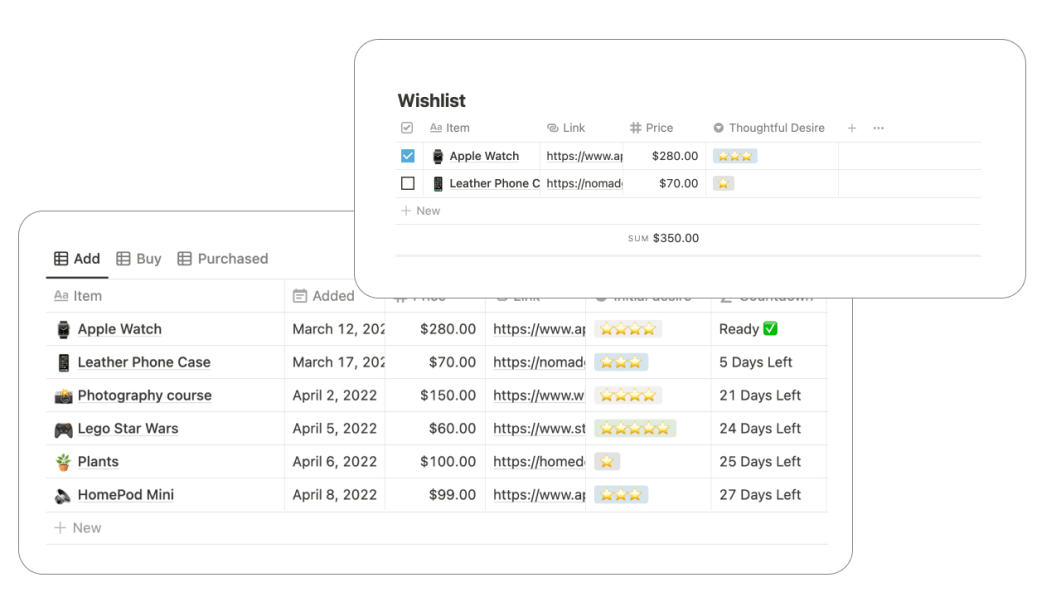Viewport: 1061px width, 597px height.
Task: Click the Link column header in Wishlist
Action: pyautogui.click(x=566, y=128)
